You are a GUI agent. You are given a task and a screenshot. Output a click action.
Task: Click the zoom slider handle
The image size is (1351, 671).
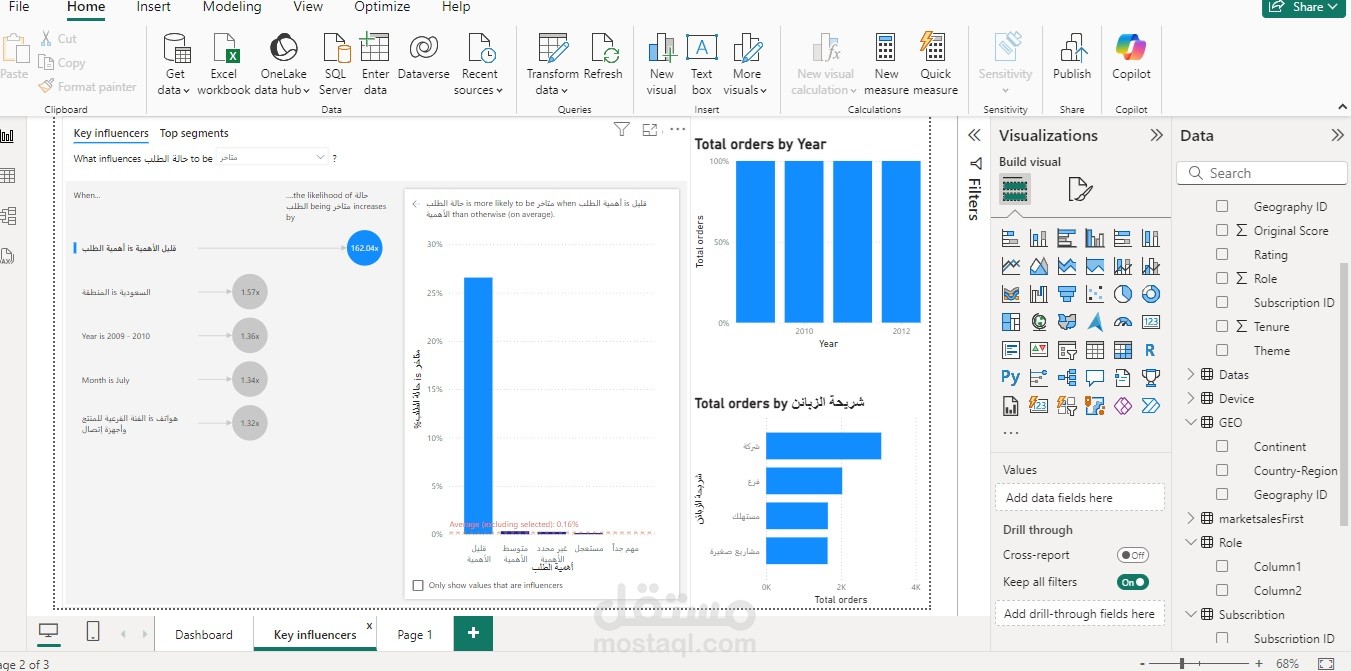click(1182, 663)
